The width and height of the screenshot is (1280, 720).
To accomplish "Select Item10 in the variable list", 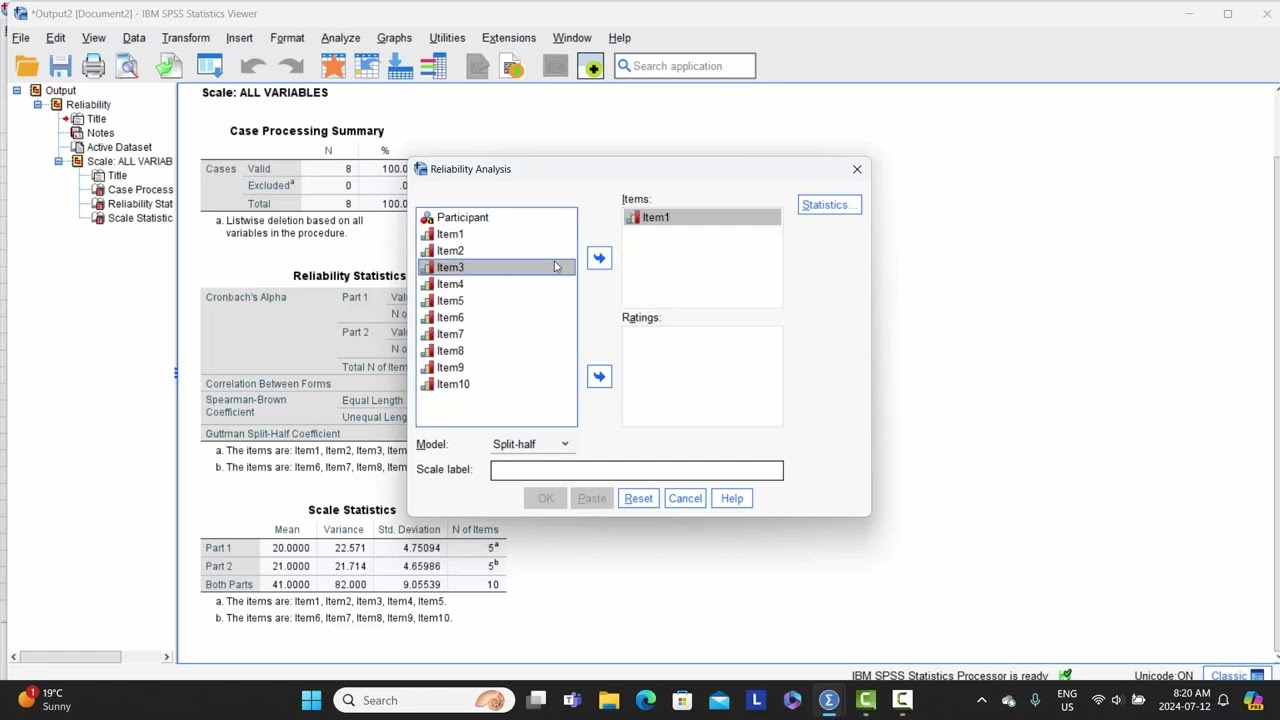I will [496, 384].
